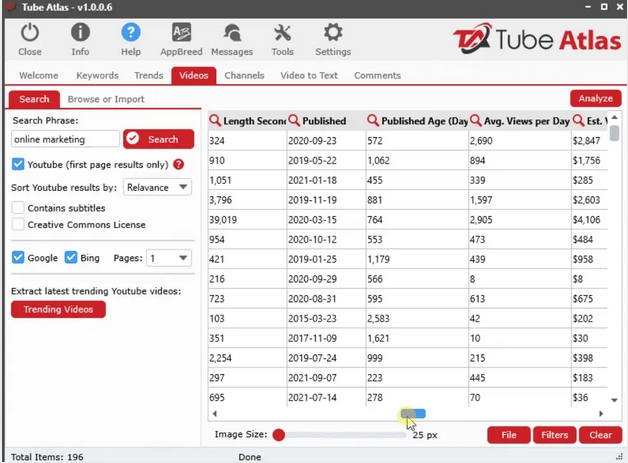Screen dimensions: 628x463
Task: Click the Published column search icon
Action: click(x=294, y=120)
